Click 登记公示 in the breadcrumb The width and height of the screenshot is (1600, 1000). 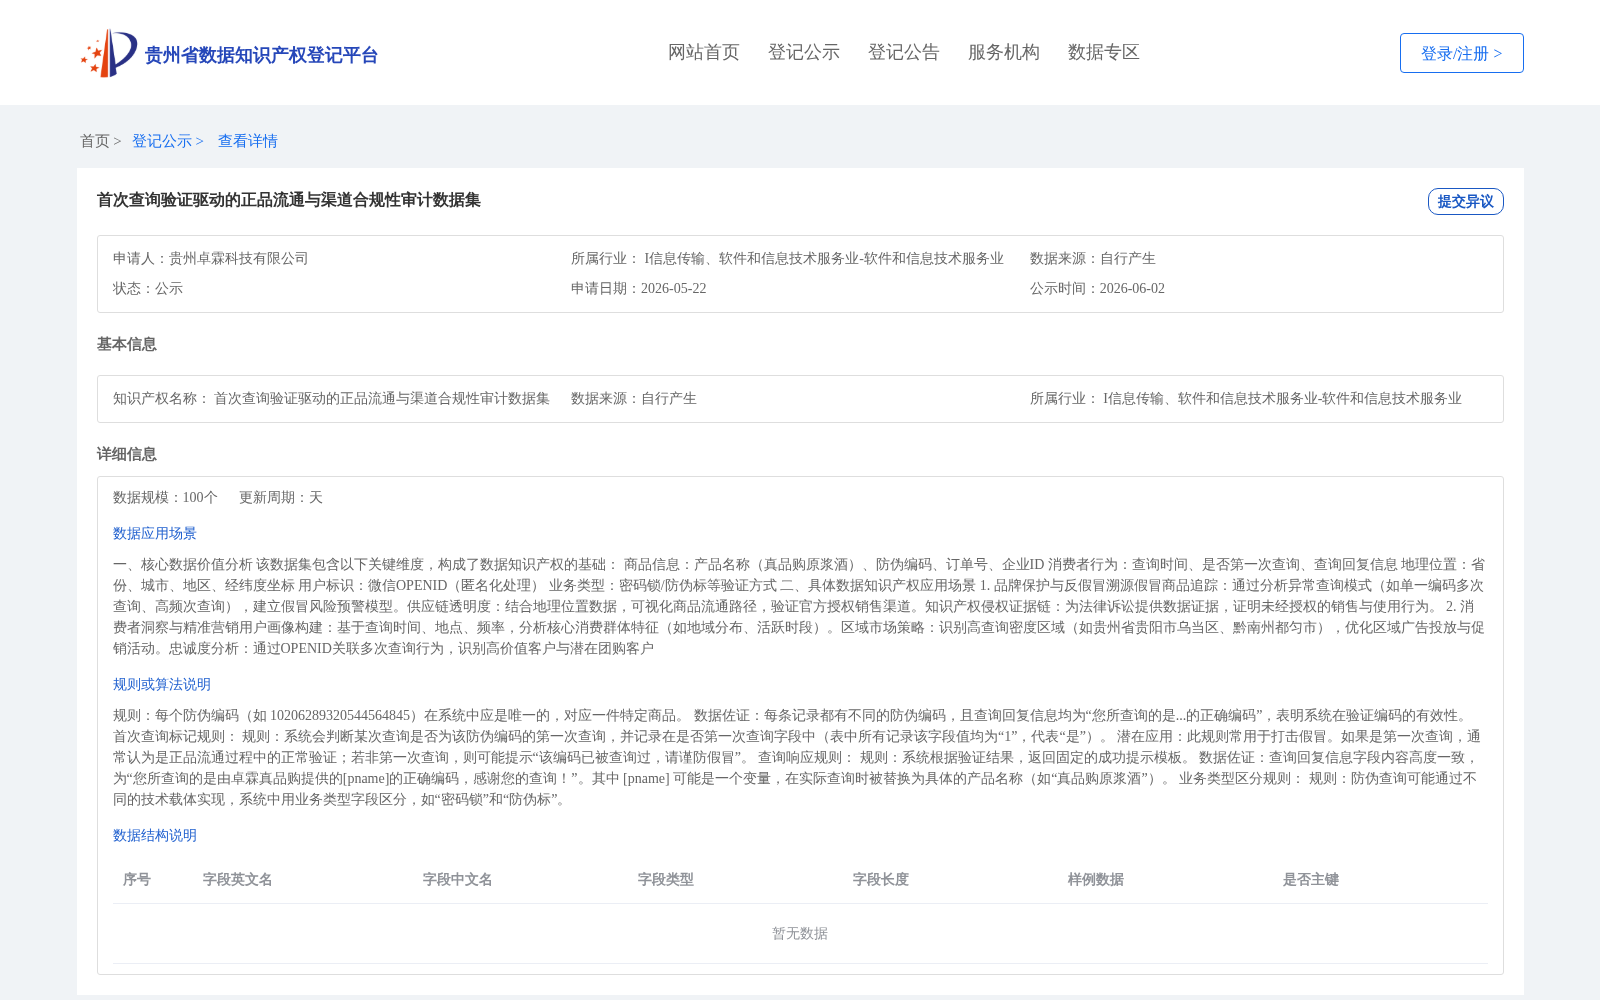(x=162, y=141)
